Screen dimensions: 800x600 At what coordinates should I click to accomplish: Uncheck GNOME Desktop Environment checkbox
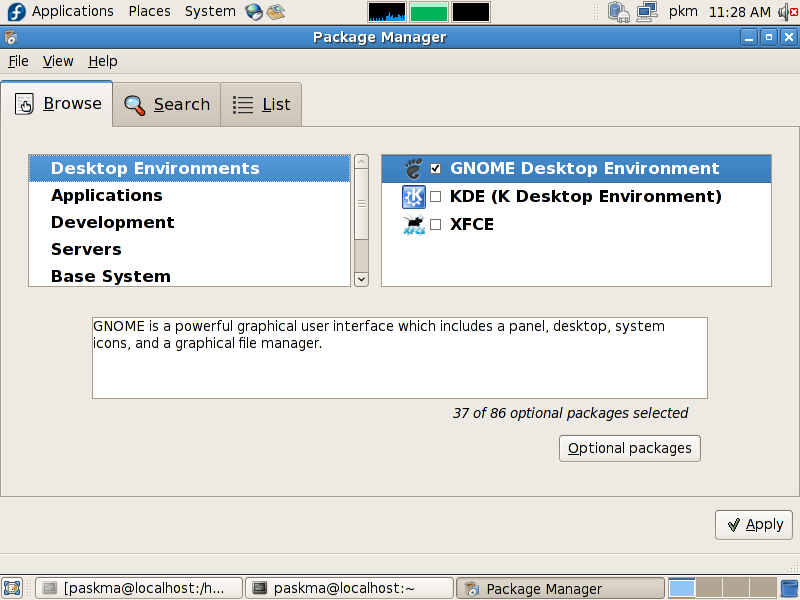point(435,168)
